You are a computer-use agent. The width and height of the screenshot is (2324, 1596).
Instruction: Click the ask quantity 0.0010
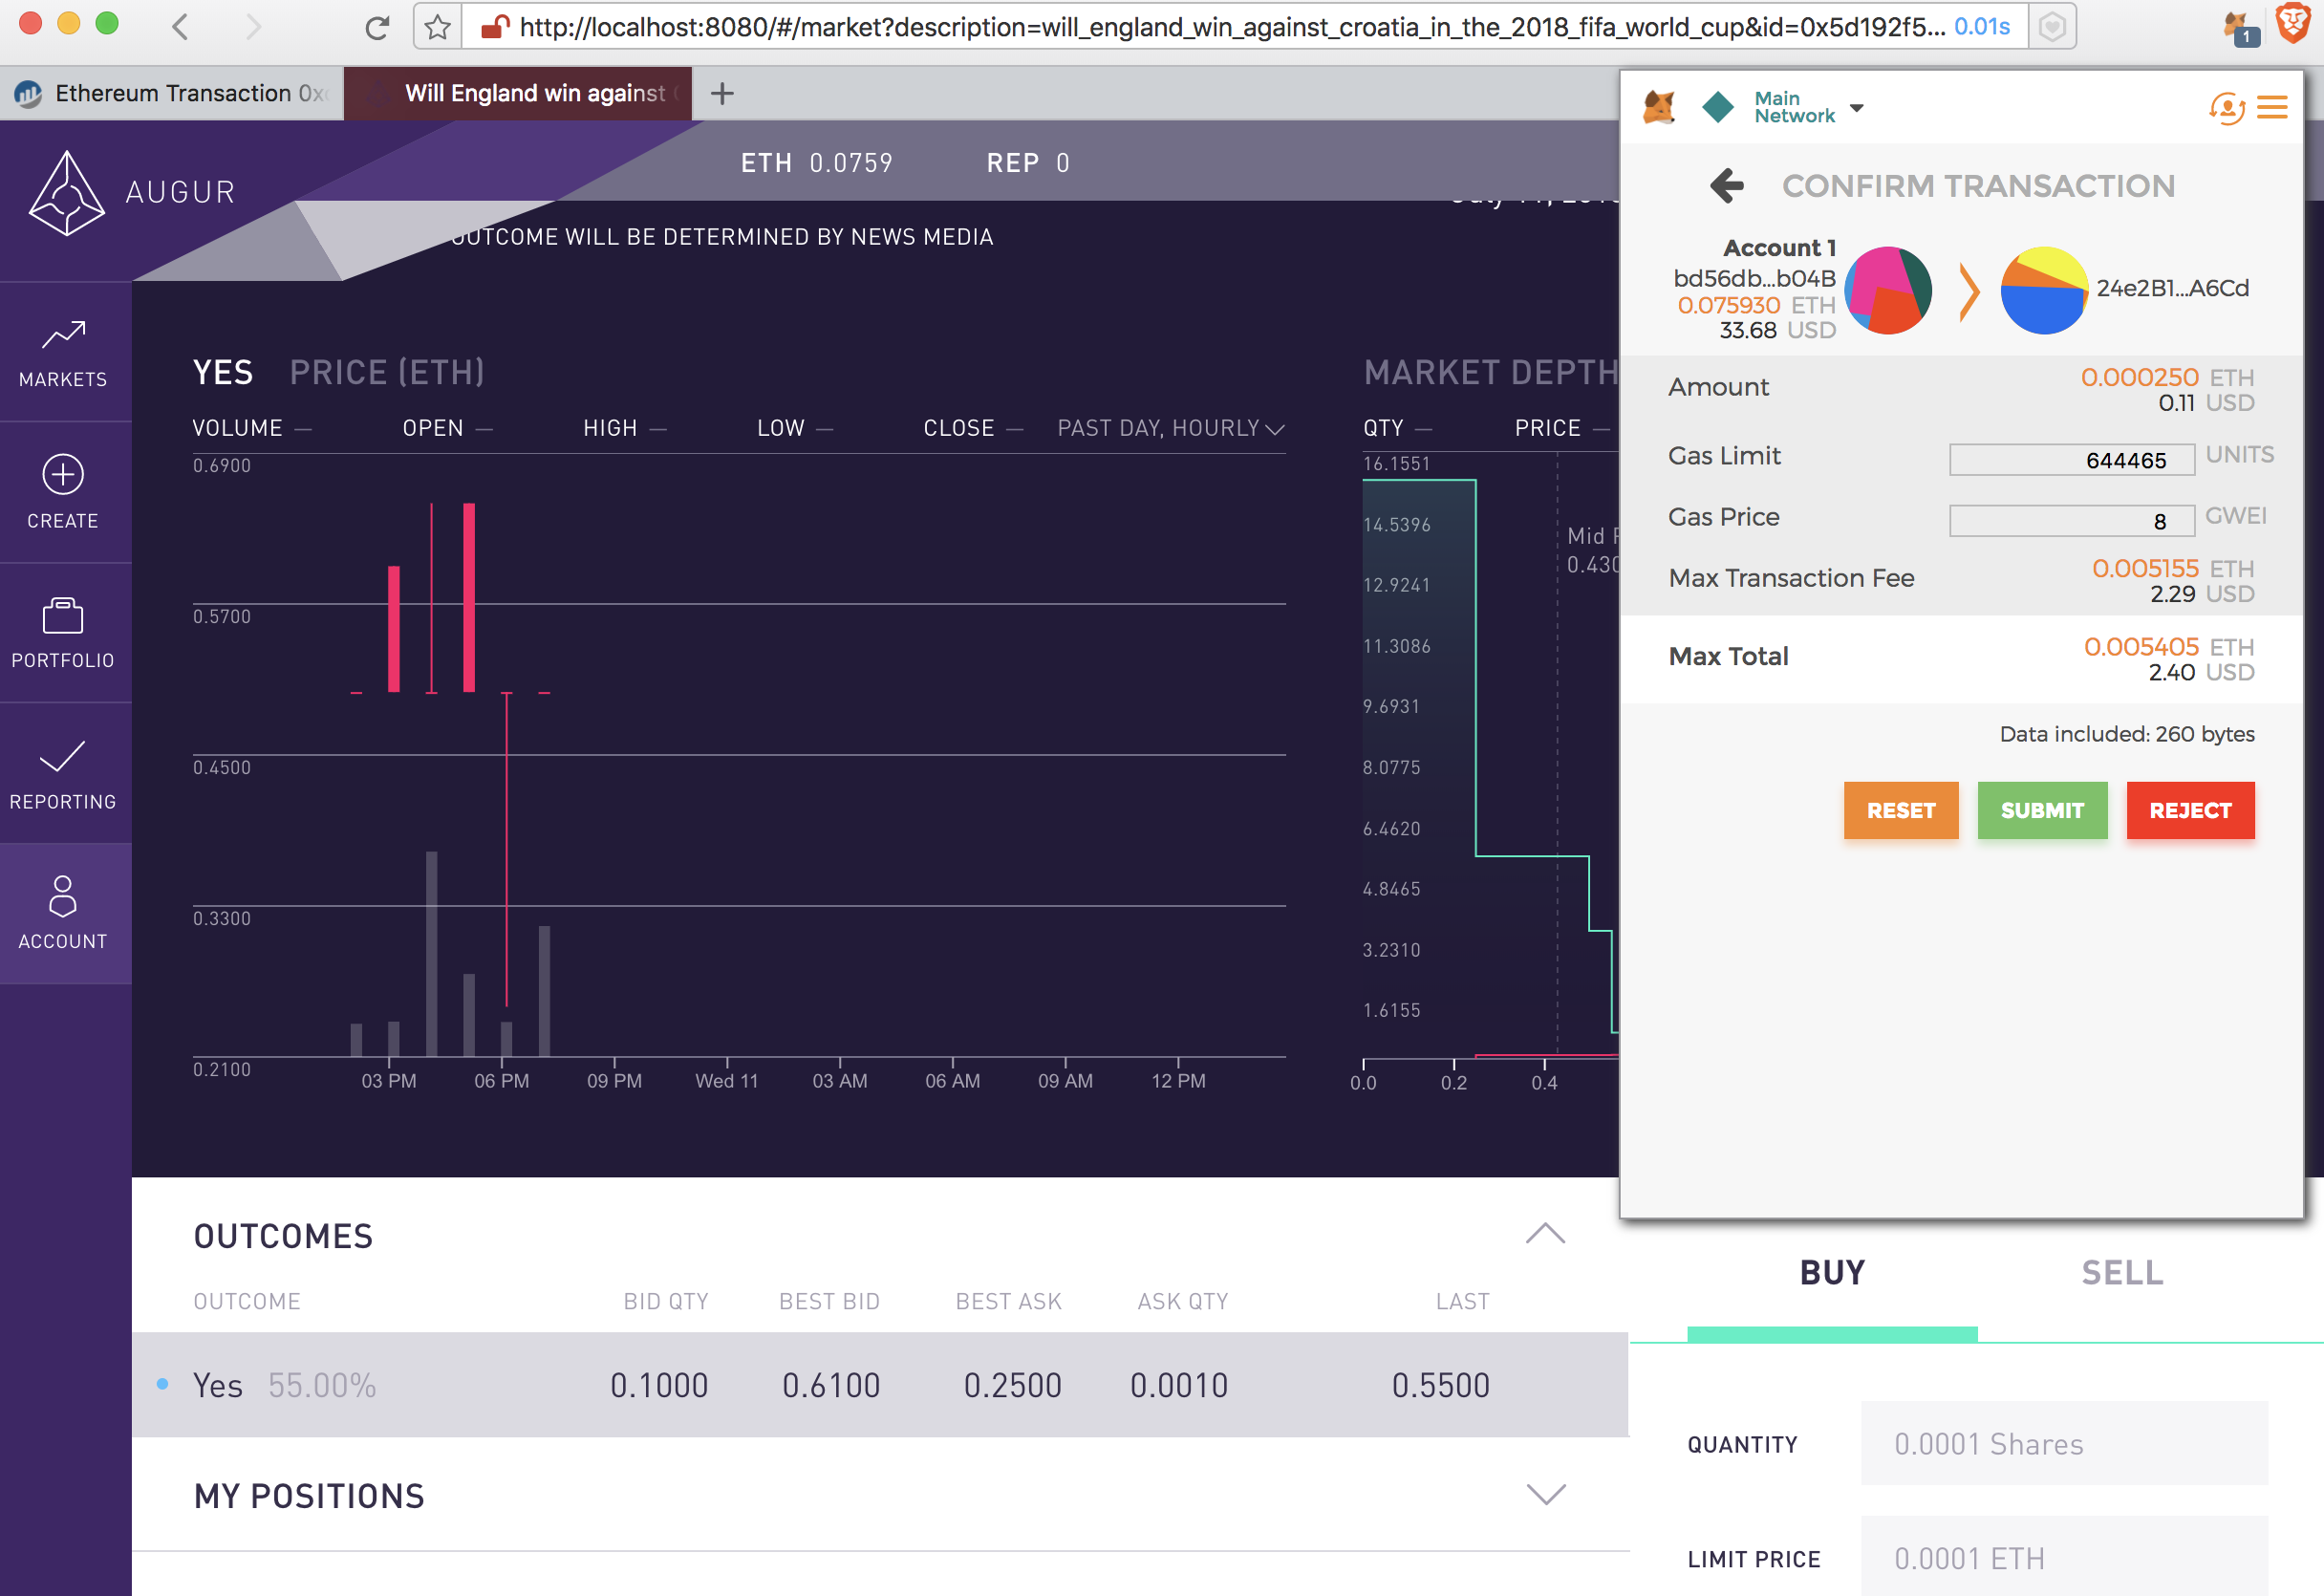(x=1179, y=1385)
